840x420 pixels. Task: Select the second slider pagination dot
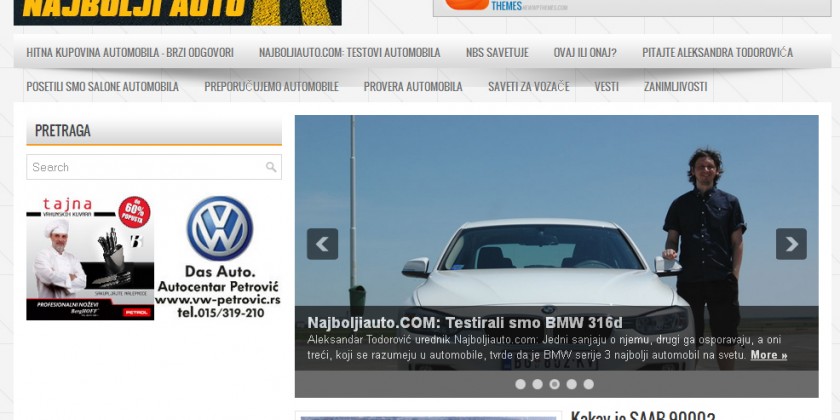(537, 384)
